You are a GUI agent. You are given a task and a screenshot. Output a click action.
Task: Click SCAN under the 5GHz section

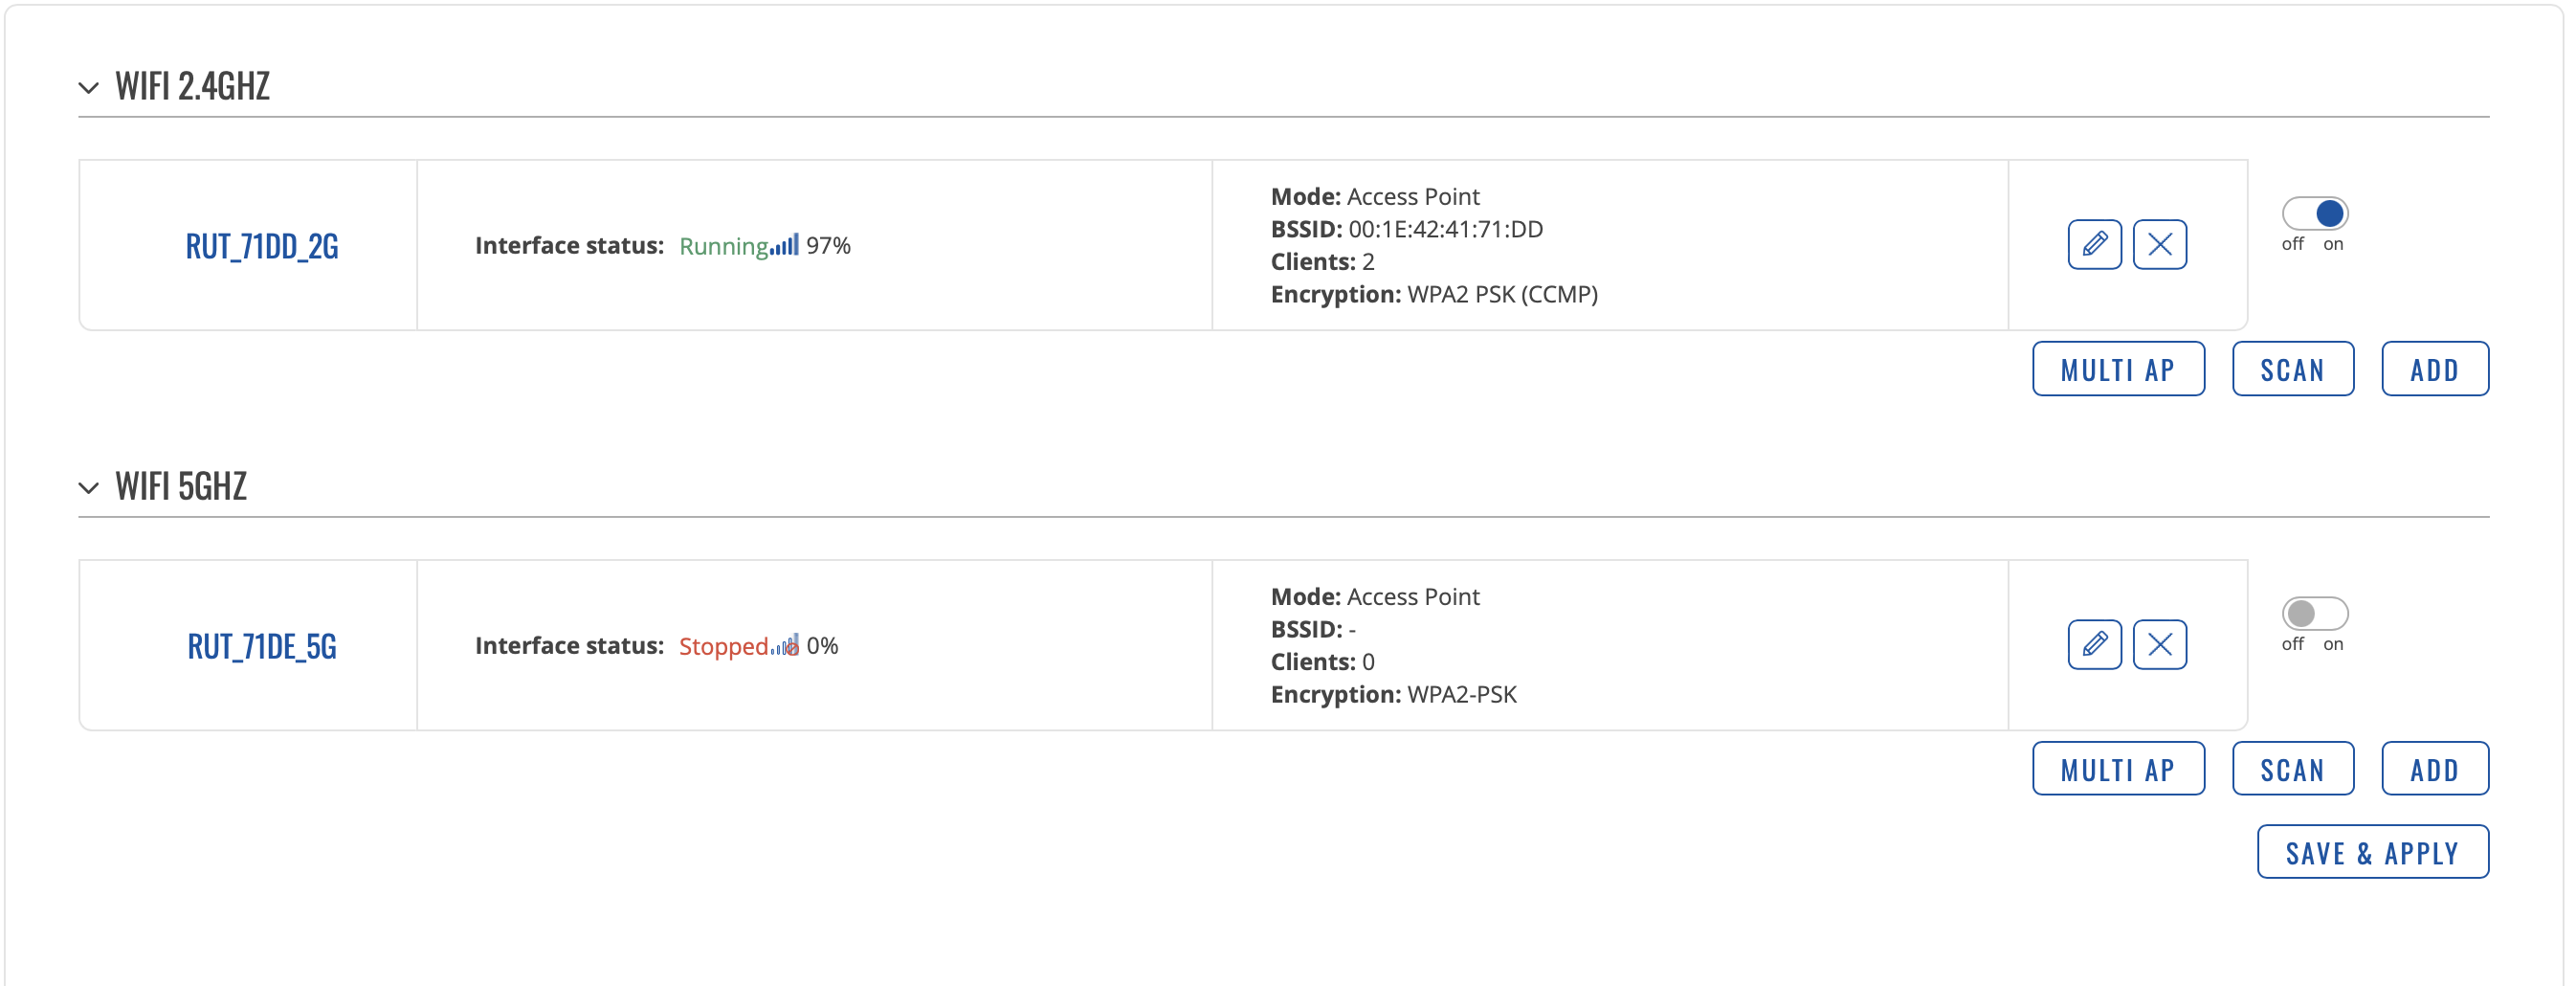click(x=2292, y=769)
